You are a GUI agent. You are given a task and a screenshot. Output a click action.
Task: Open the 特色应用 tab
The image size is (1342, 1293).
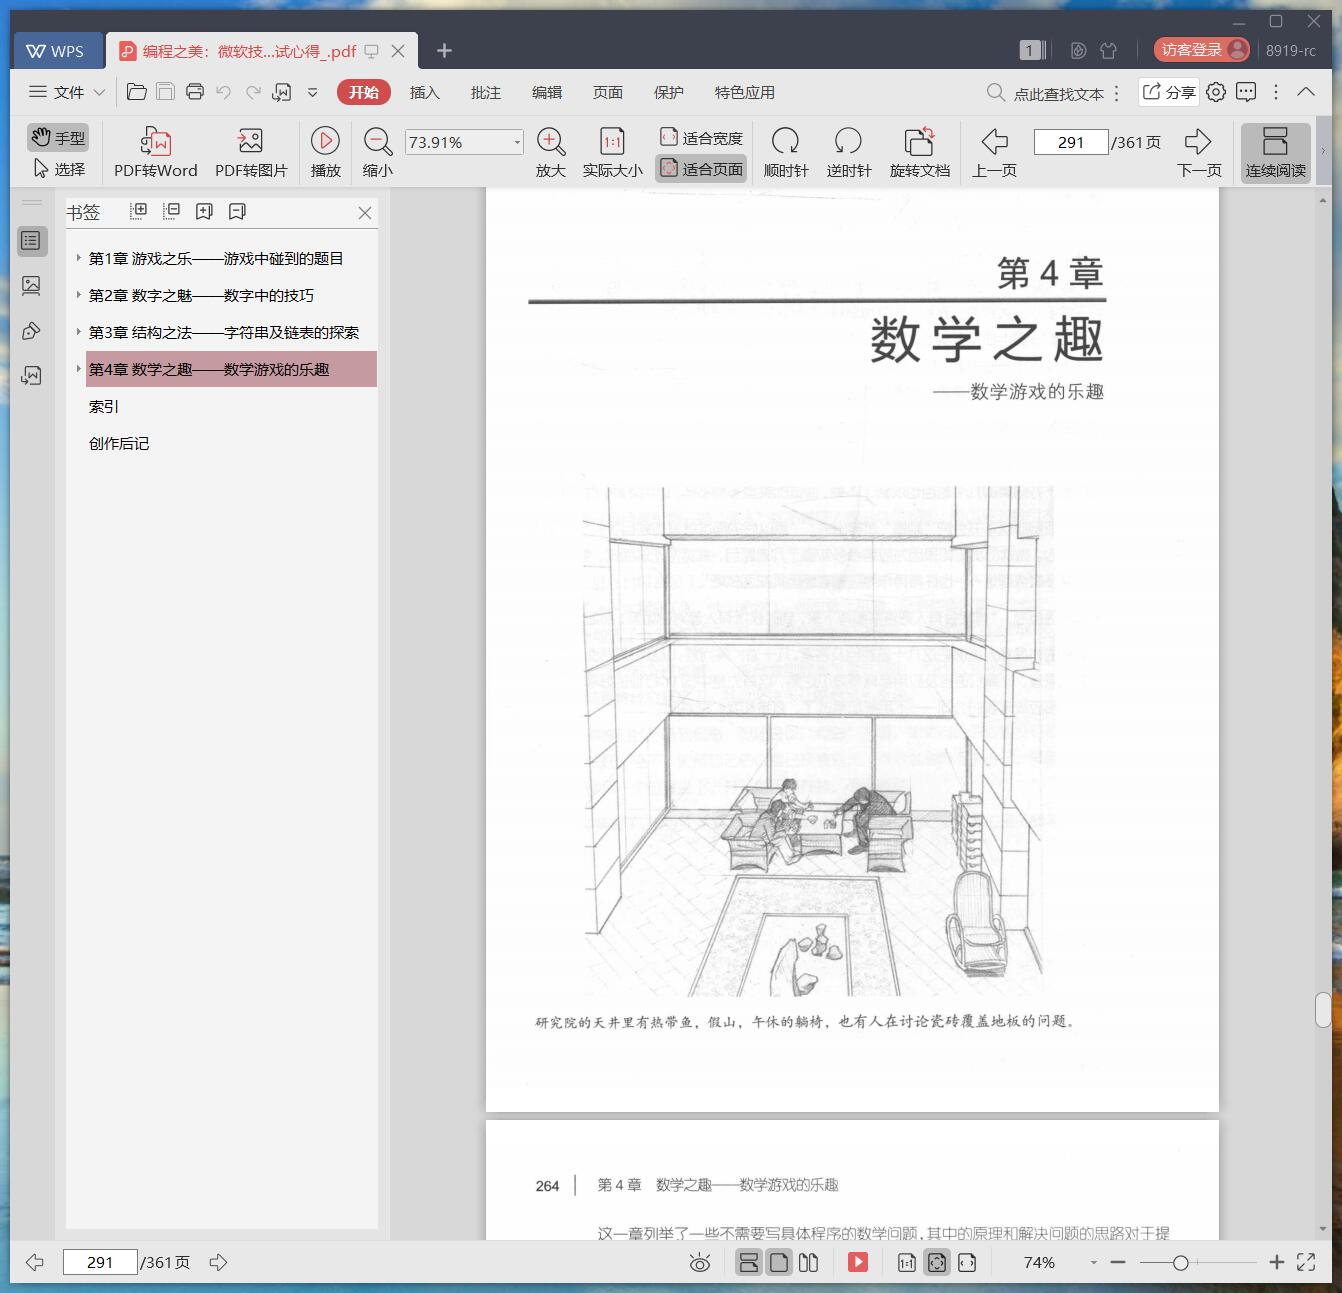(744, 92)
